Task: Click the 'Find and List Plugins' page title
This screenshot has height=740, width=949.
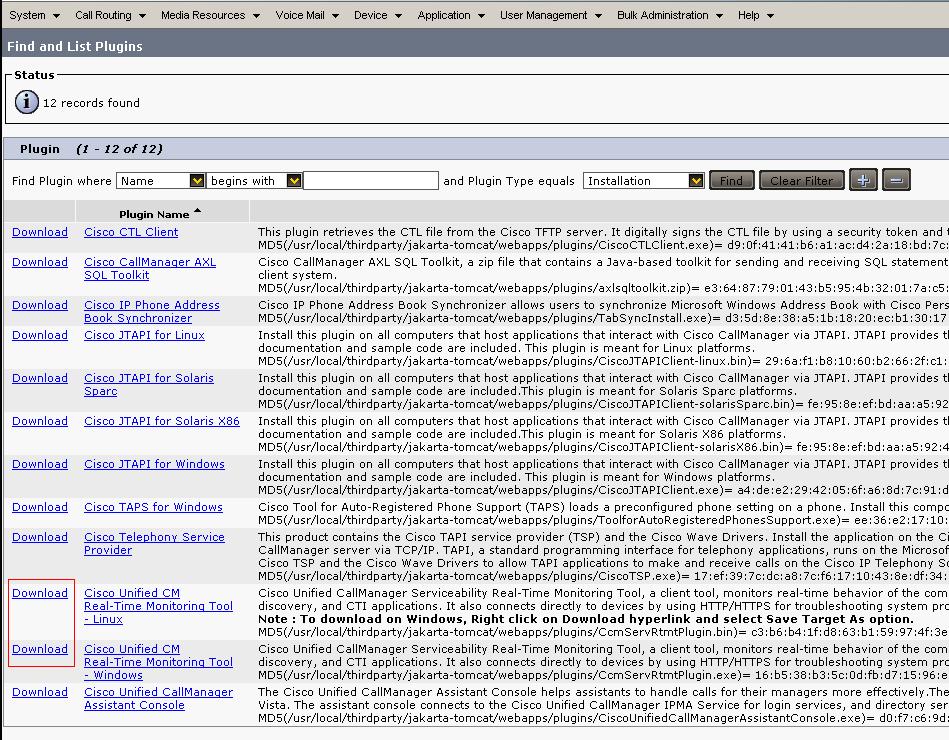Action: 75,46
